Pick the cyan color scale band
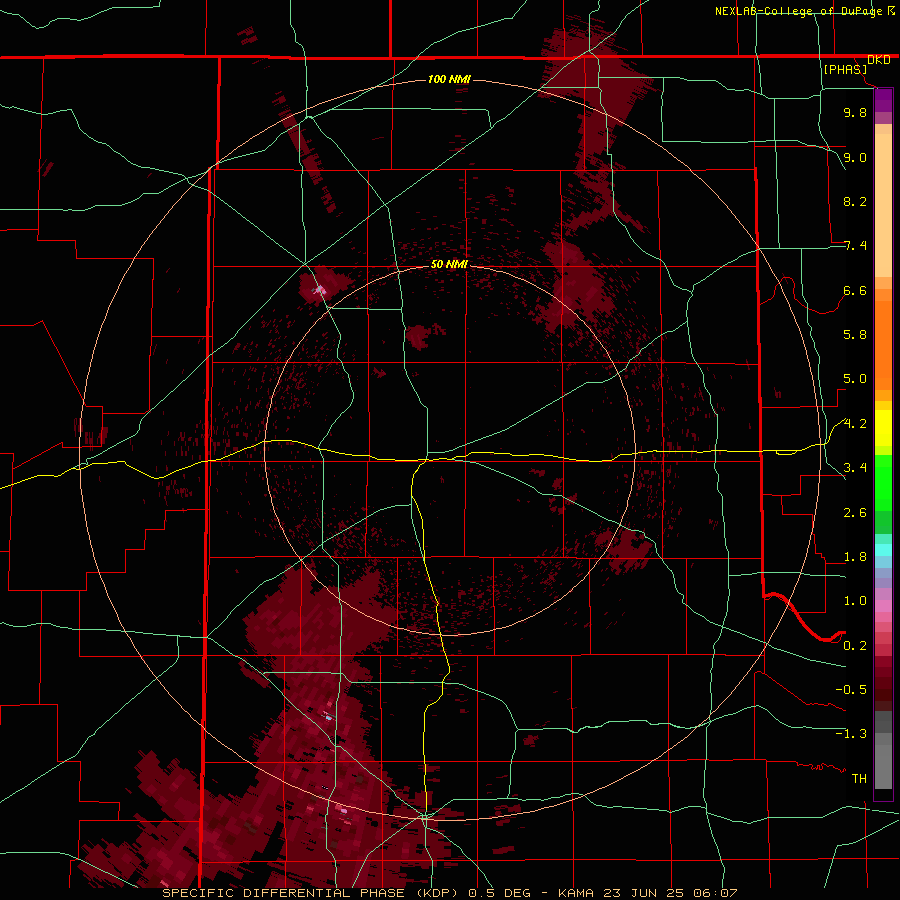The image size is (900, 900). (883, 550)
